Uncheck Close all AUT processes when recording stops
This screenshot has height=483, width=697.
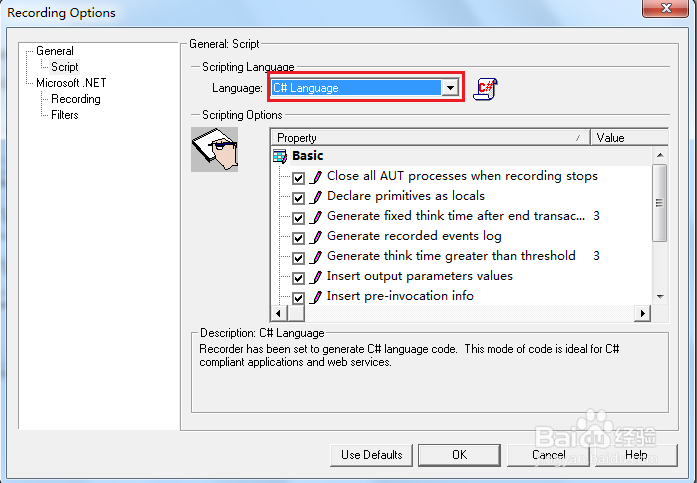tap(299, 177)
